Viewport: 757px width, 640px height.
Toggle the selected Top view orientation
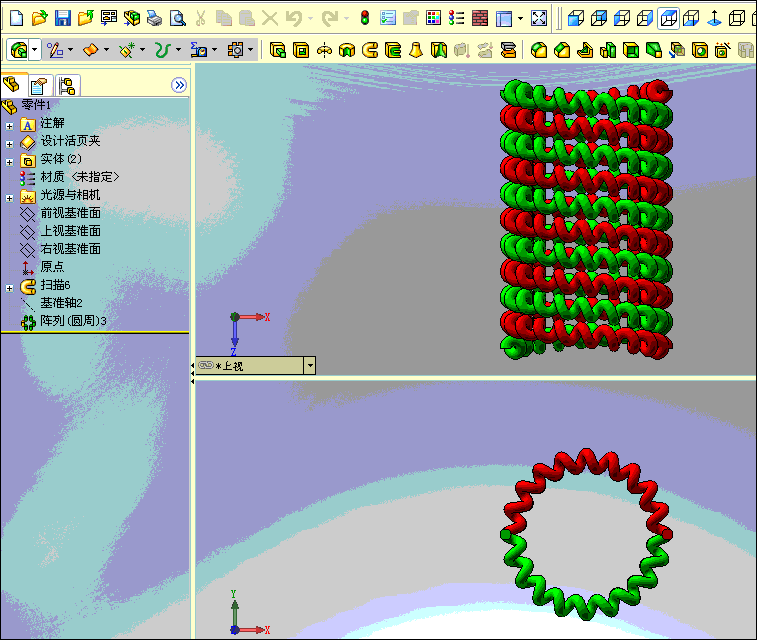click(x=669, y=18)
